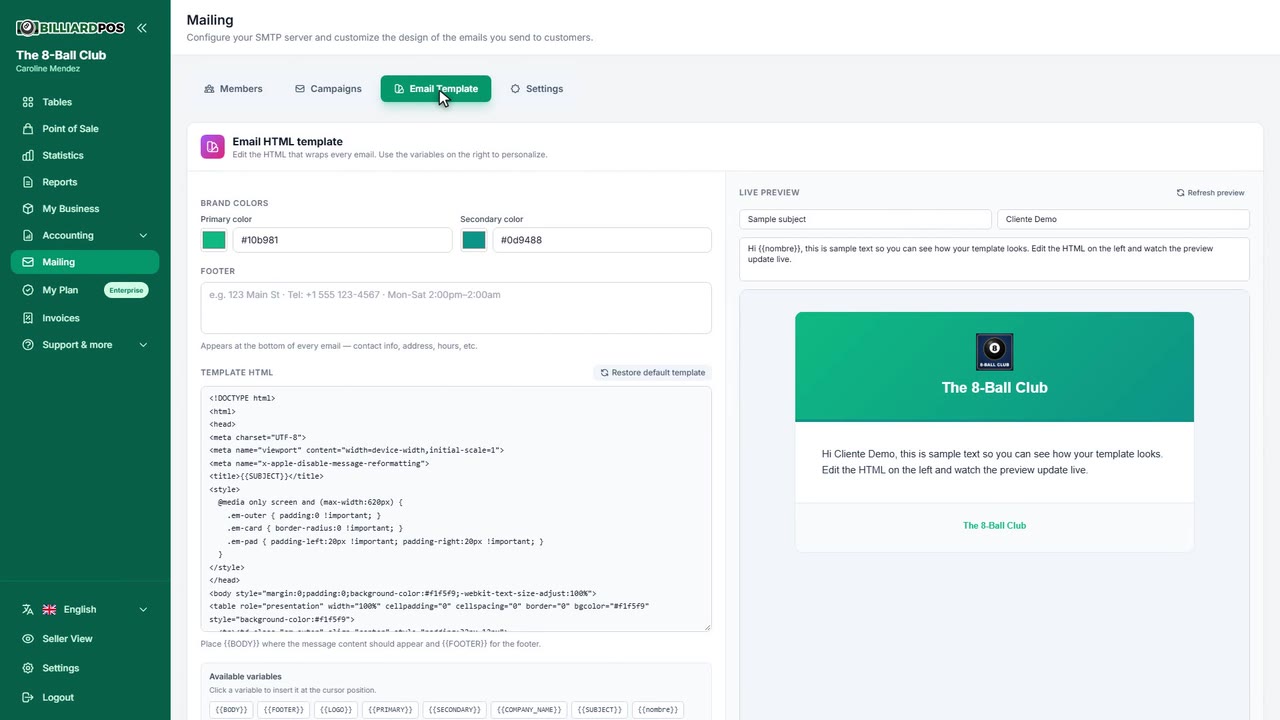1280x720 pixels.
Task: Select the Email Template tab
Action: (436, 89)
